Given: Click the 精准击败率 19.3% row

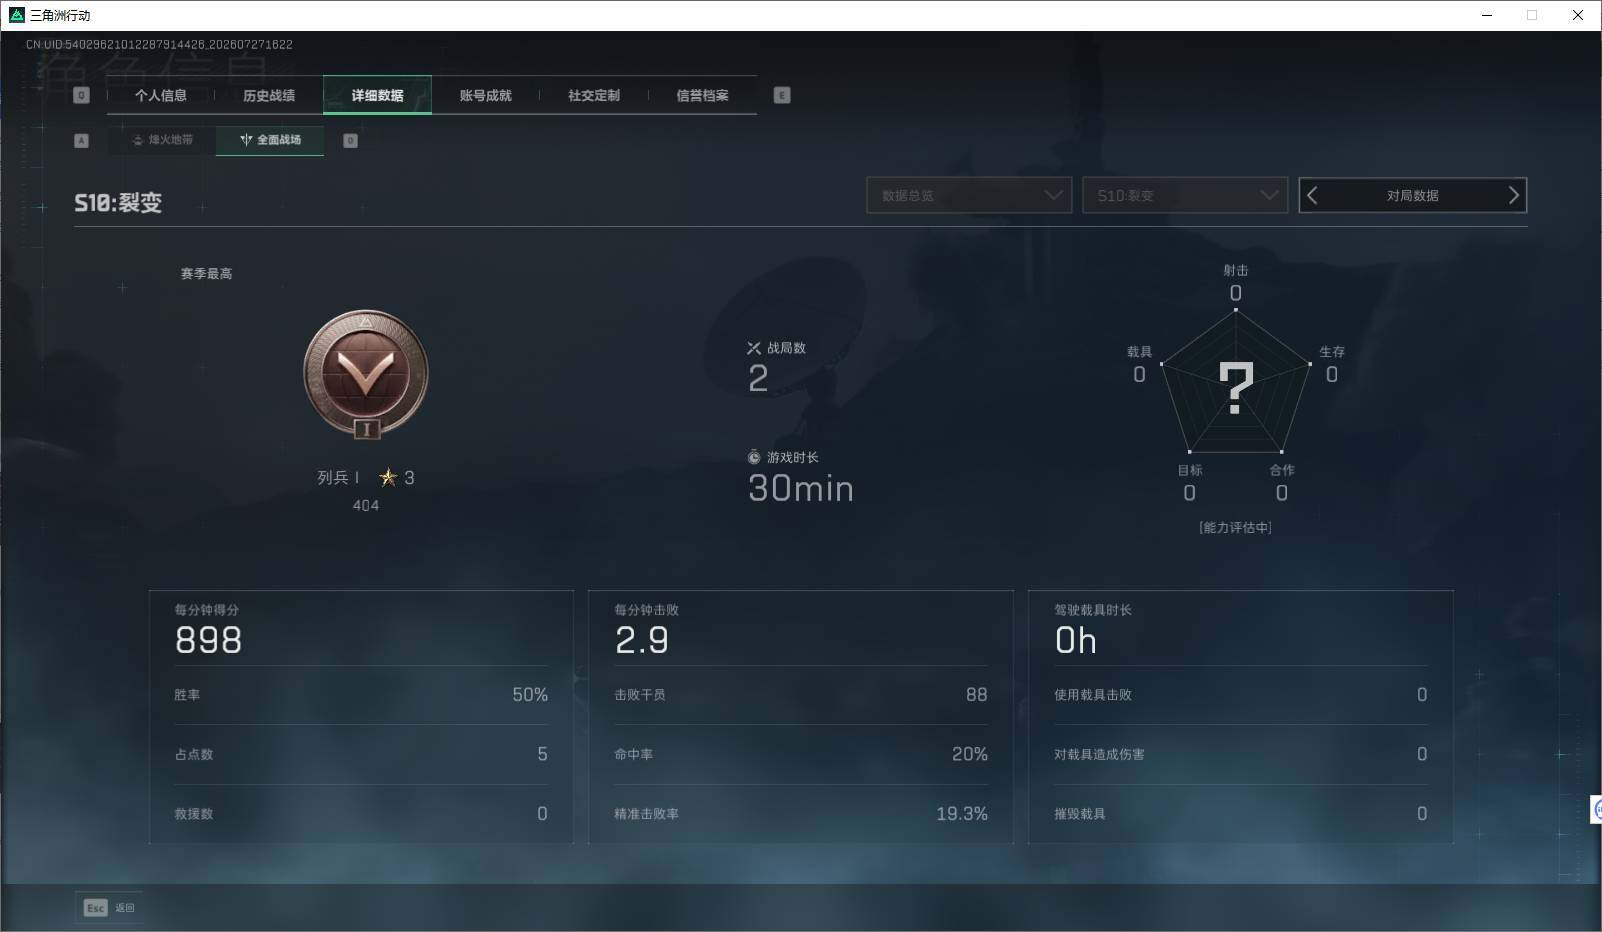Looking at the screenshot, I should click(x=801, y=814).
